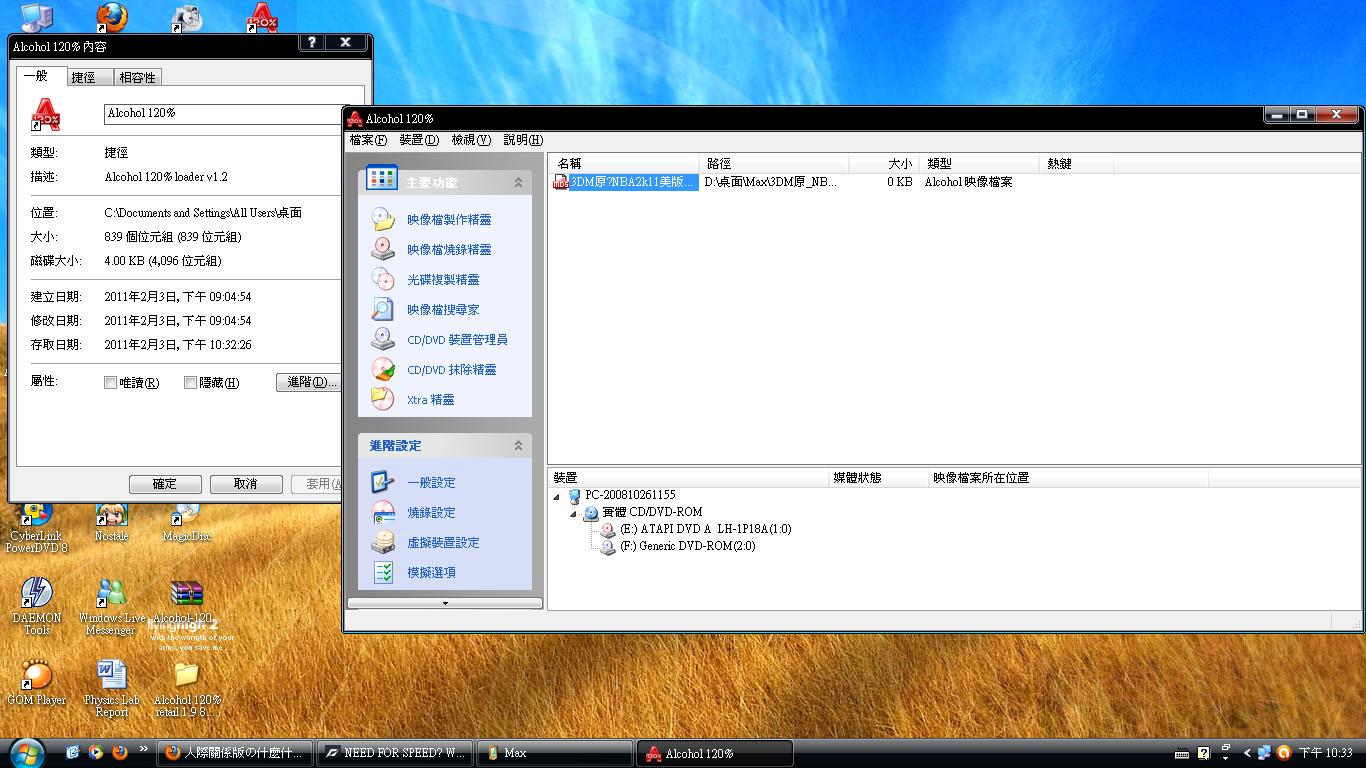The height and width of the screenshot is (768, 1366).
Task: Open the 檔案 menu
Action: tap(368, 140)
